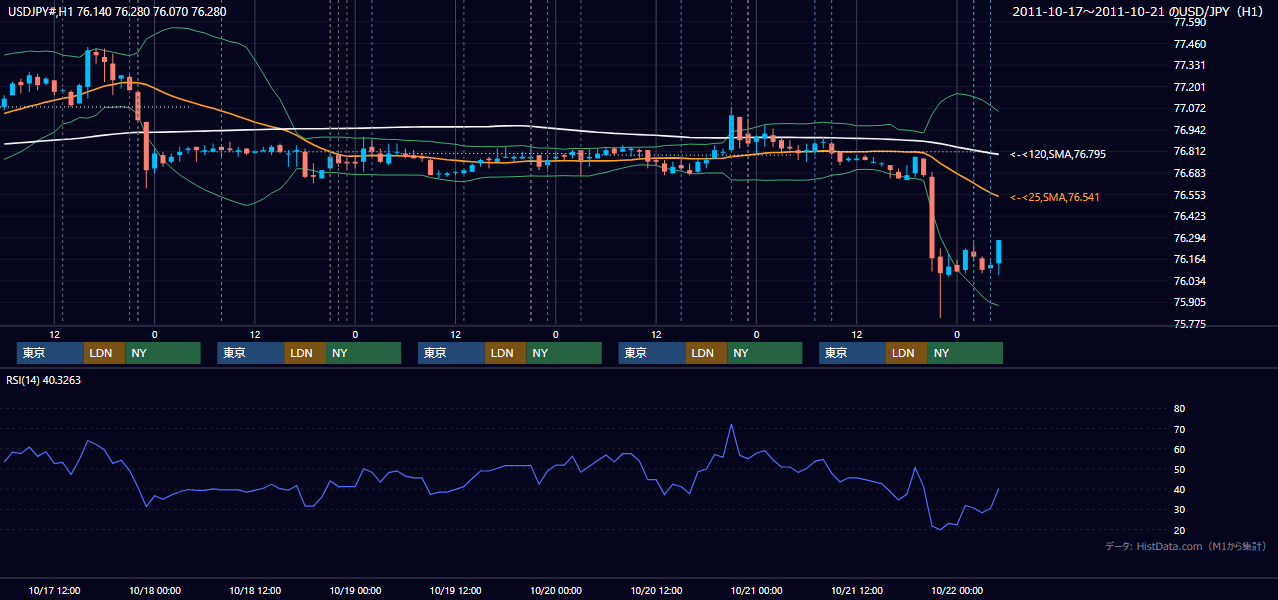
Task: Select the 10/20 12:00 time axis label
Action: [656, 590]
